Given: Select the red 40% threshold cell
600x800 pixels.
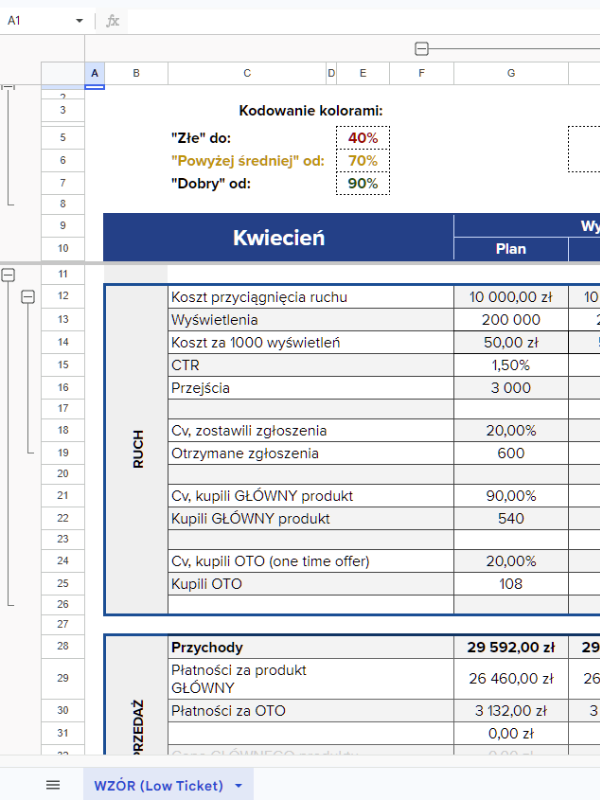Looking at the screenshot, I should tap(362, 138).
